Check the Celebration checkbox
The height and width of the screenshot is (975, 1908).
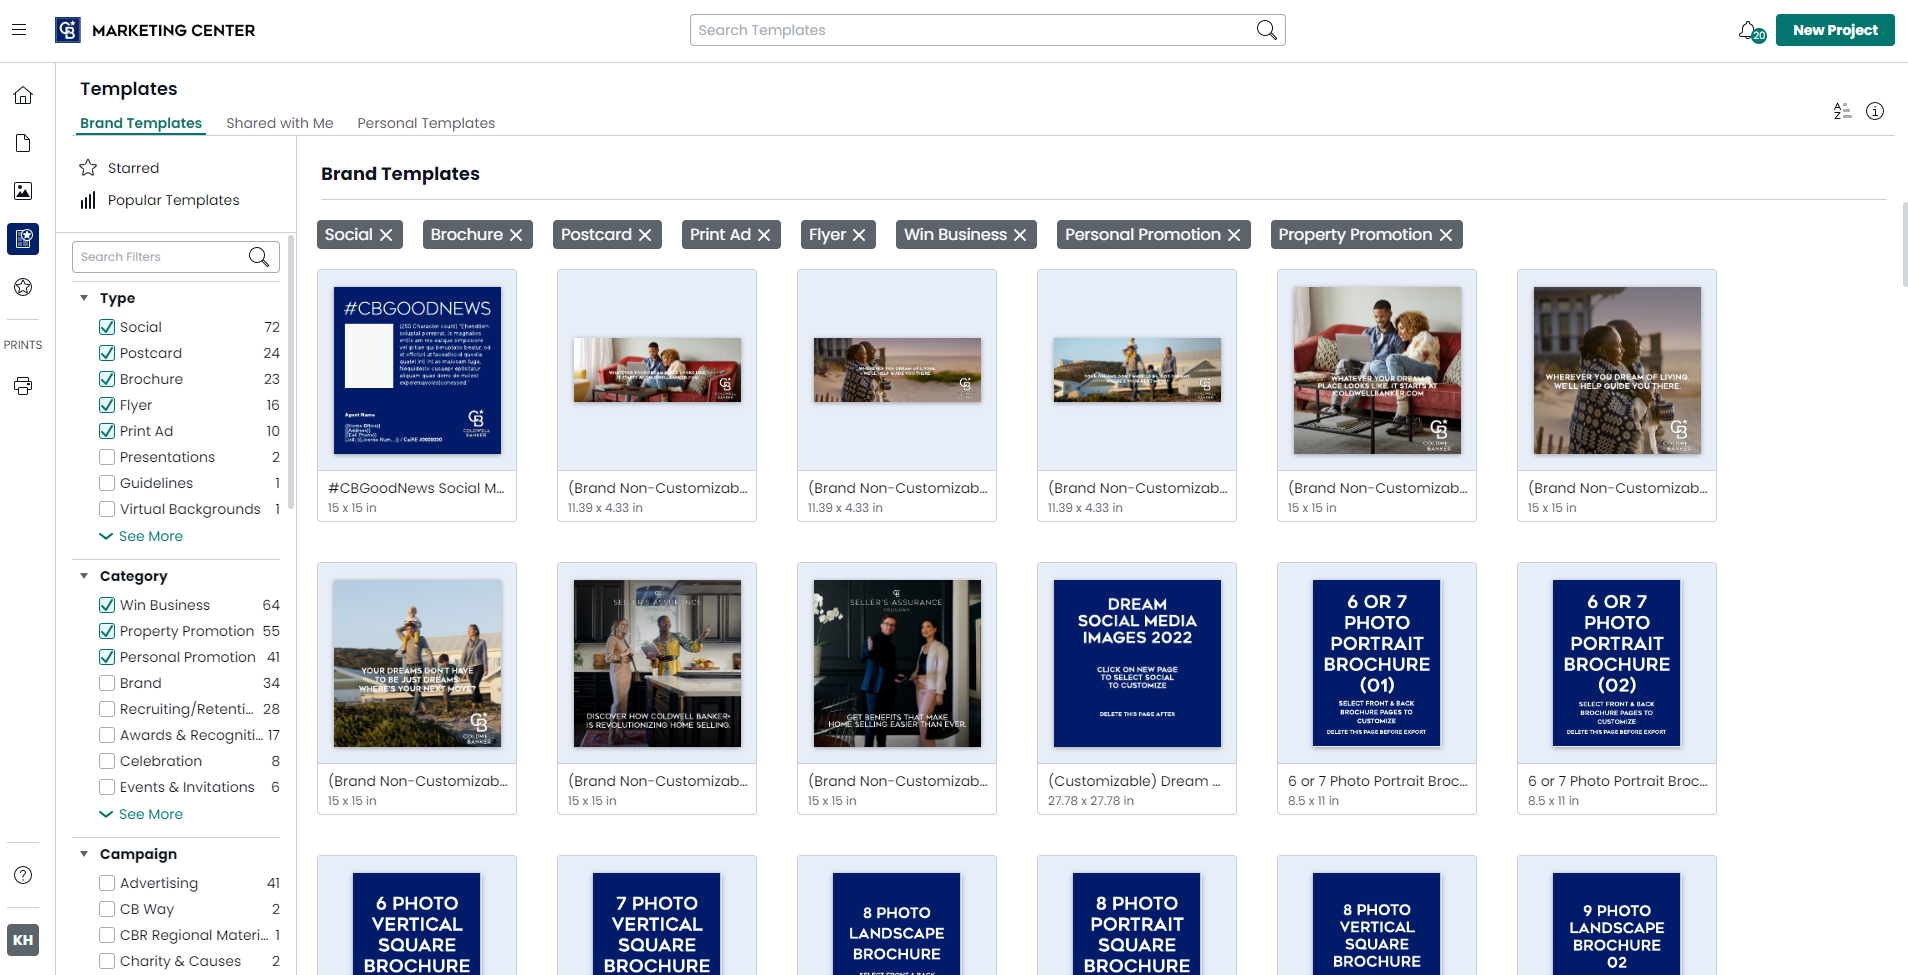107,761
